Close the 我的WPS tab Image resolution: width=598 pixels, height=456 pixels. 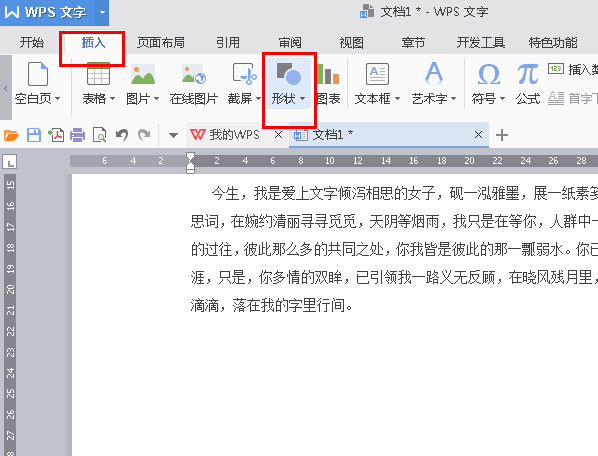[278, 135]
